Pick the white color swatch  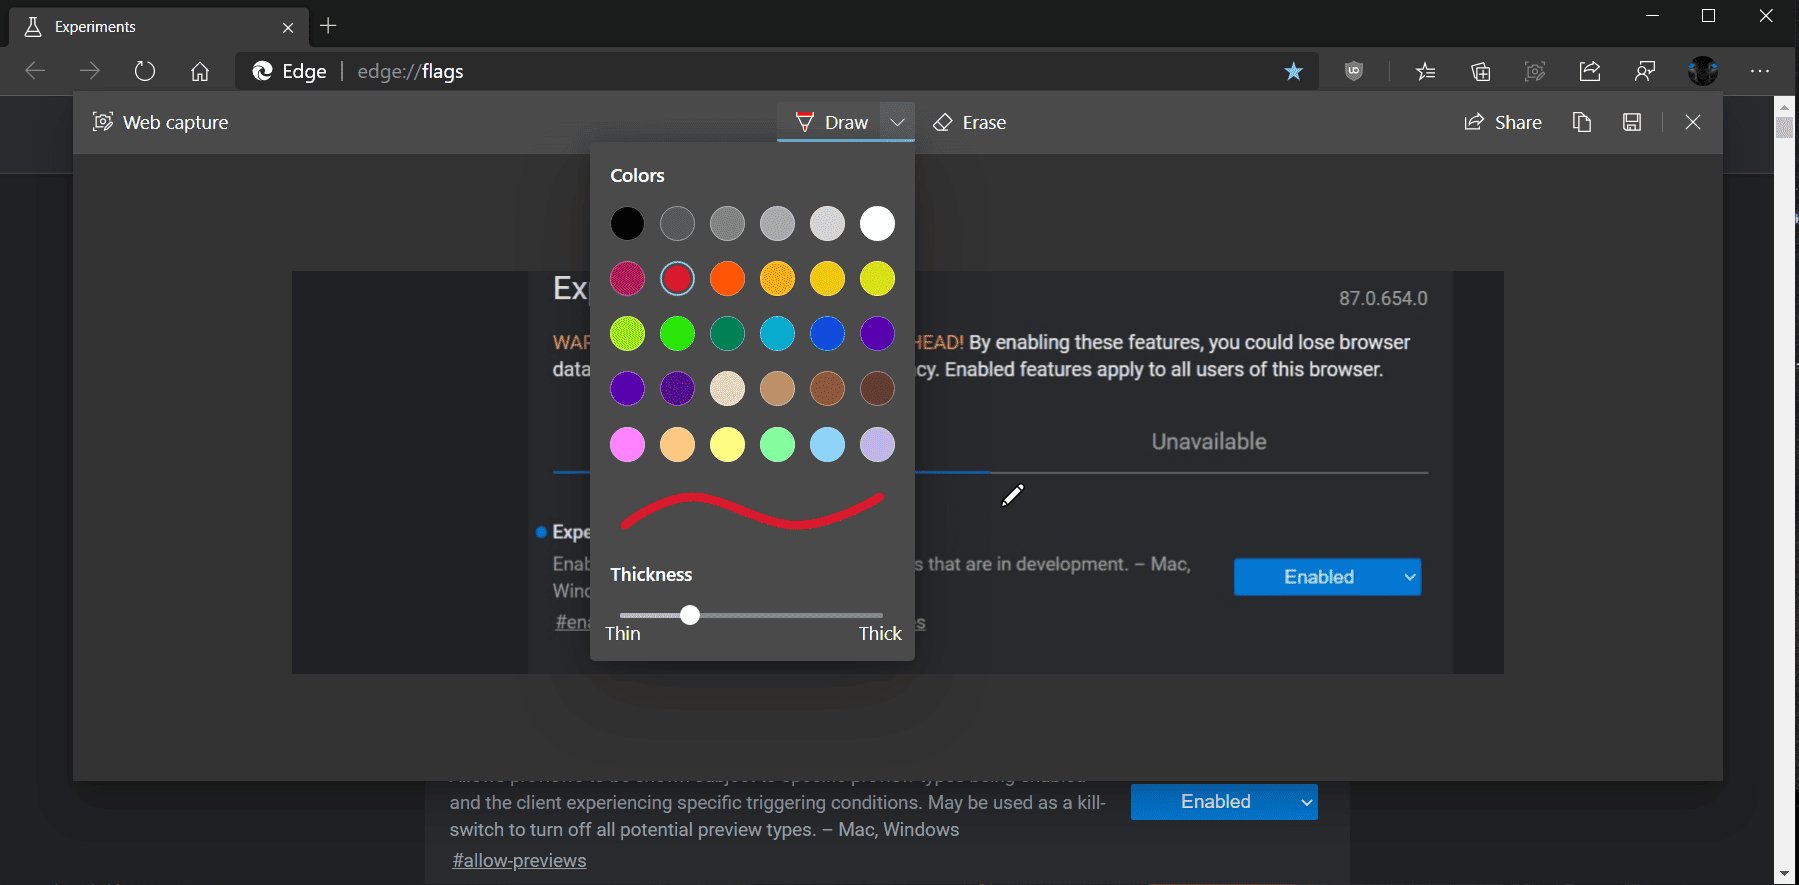click(877, 223)
